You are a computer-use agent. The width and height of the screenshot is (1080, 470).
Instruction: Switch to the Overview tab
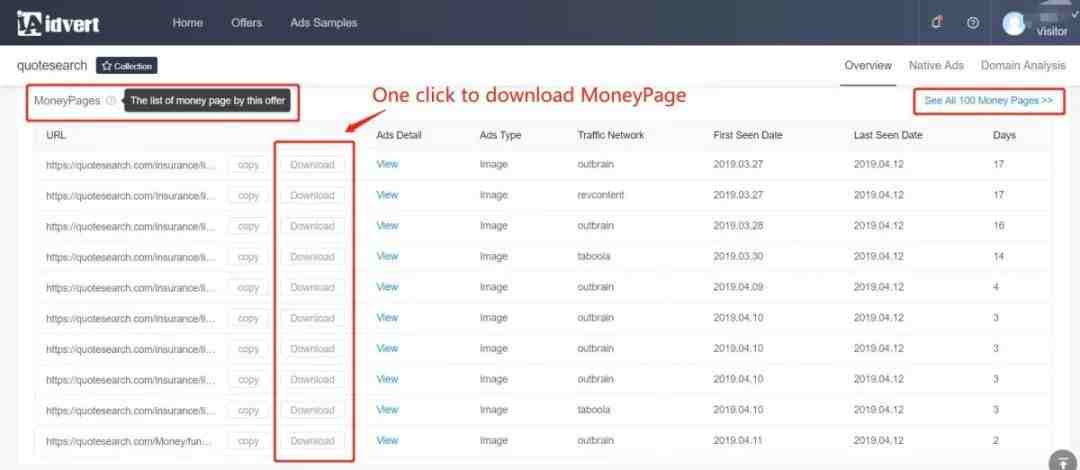point(868,65)
